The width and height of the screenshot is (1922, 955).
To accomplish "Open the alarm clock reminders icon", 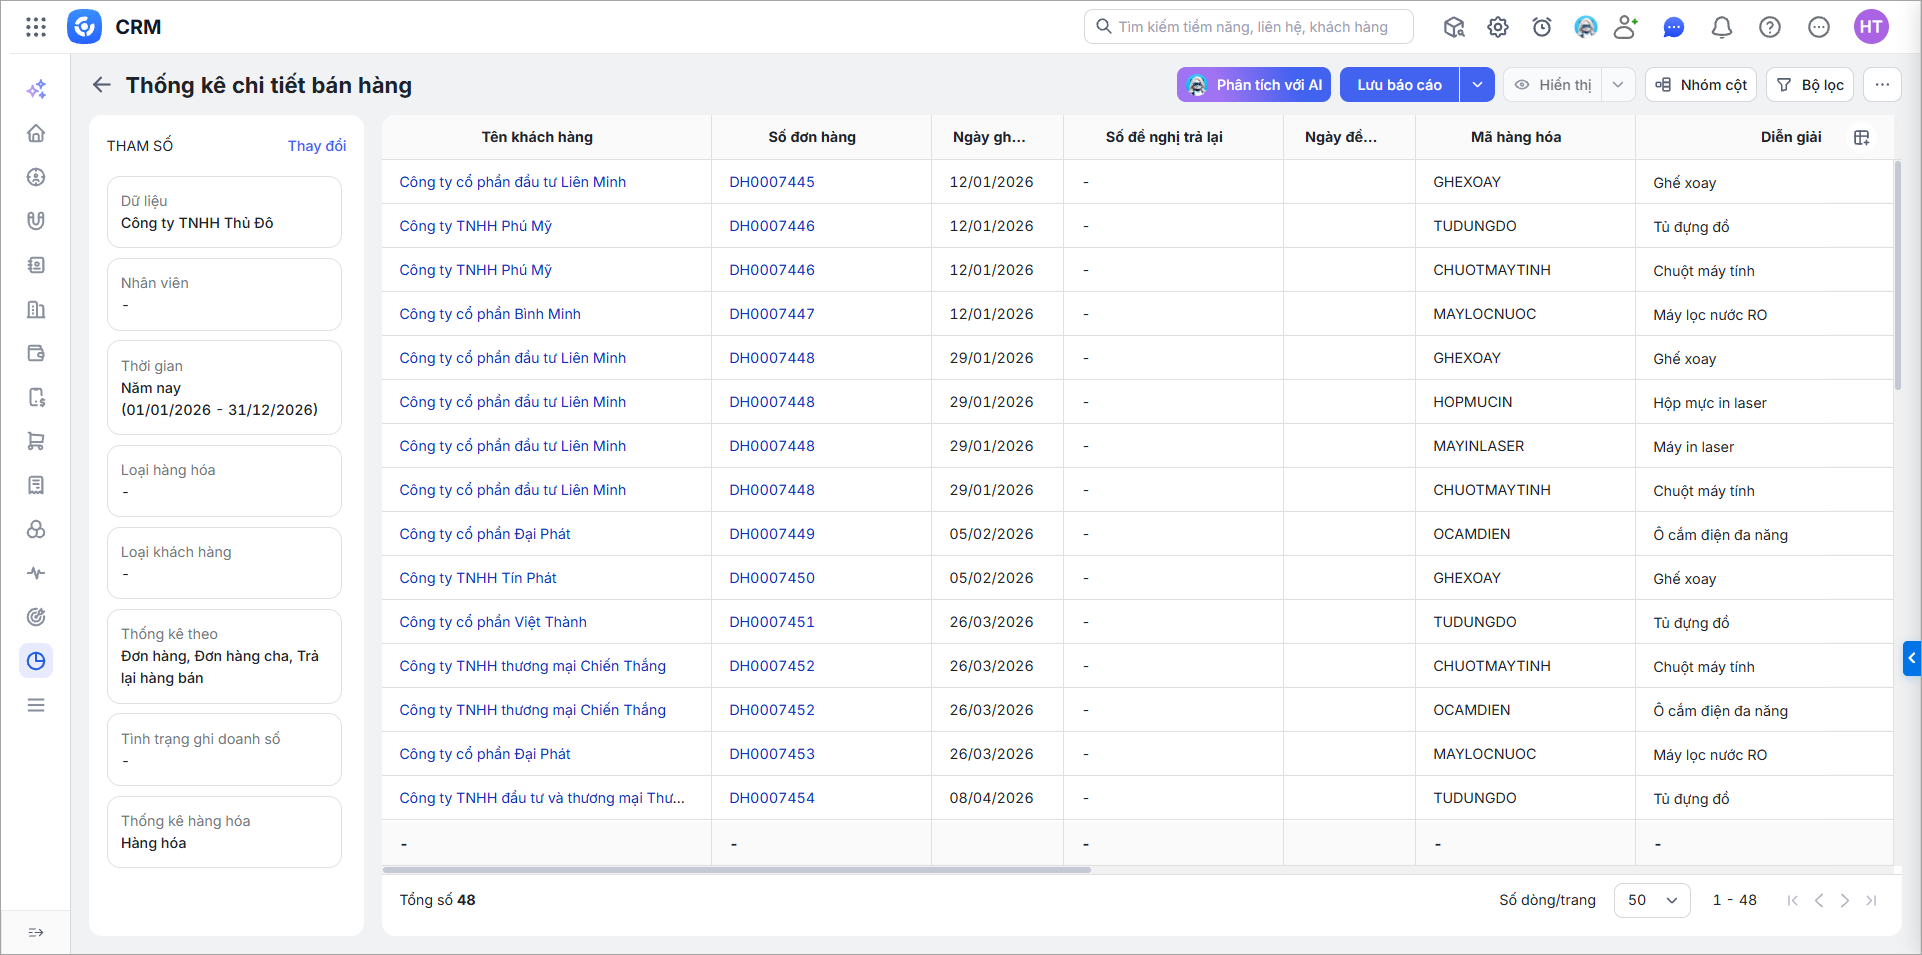I will click(x=1542, y=27).
